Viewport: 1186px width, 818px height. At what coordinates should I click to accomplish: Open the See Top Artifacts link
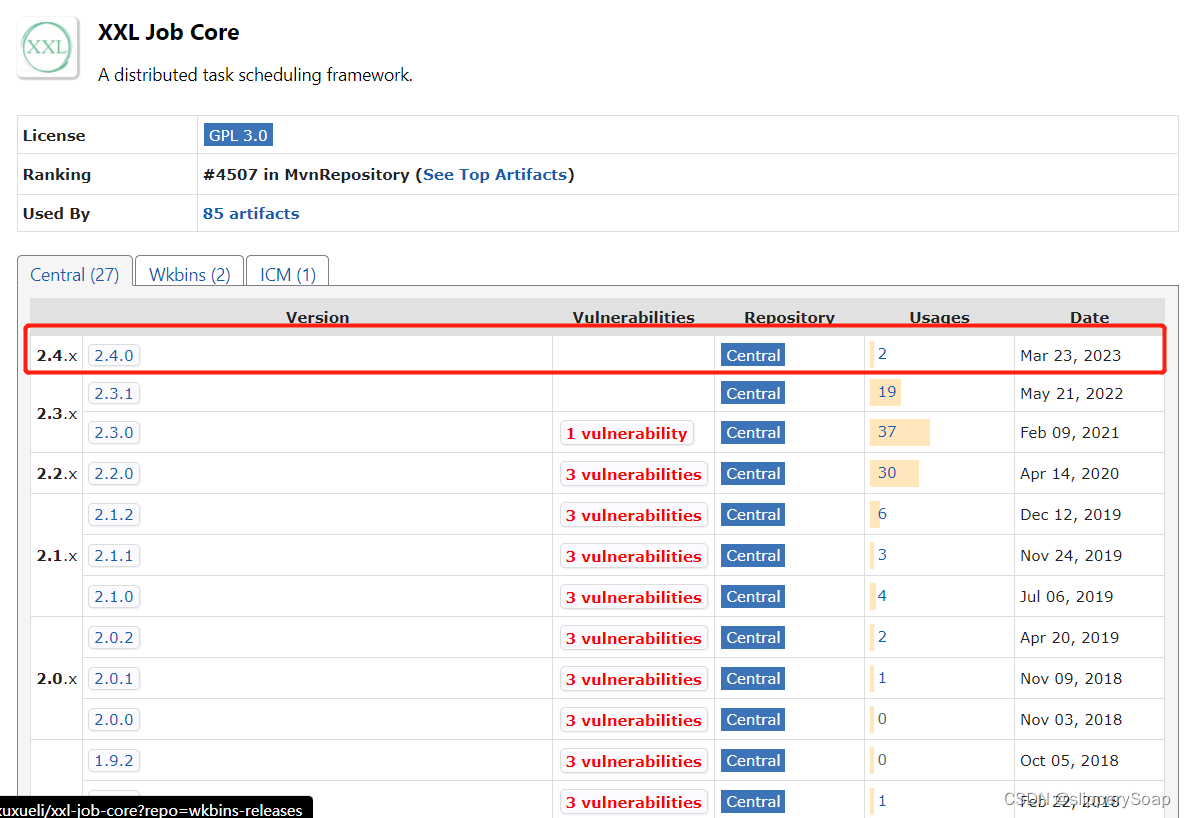point(495,175)
